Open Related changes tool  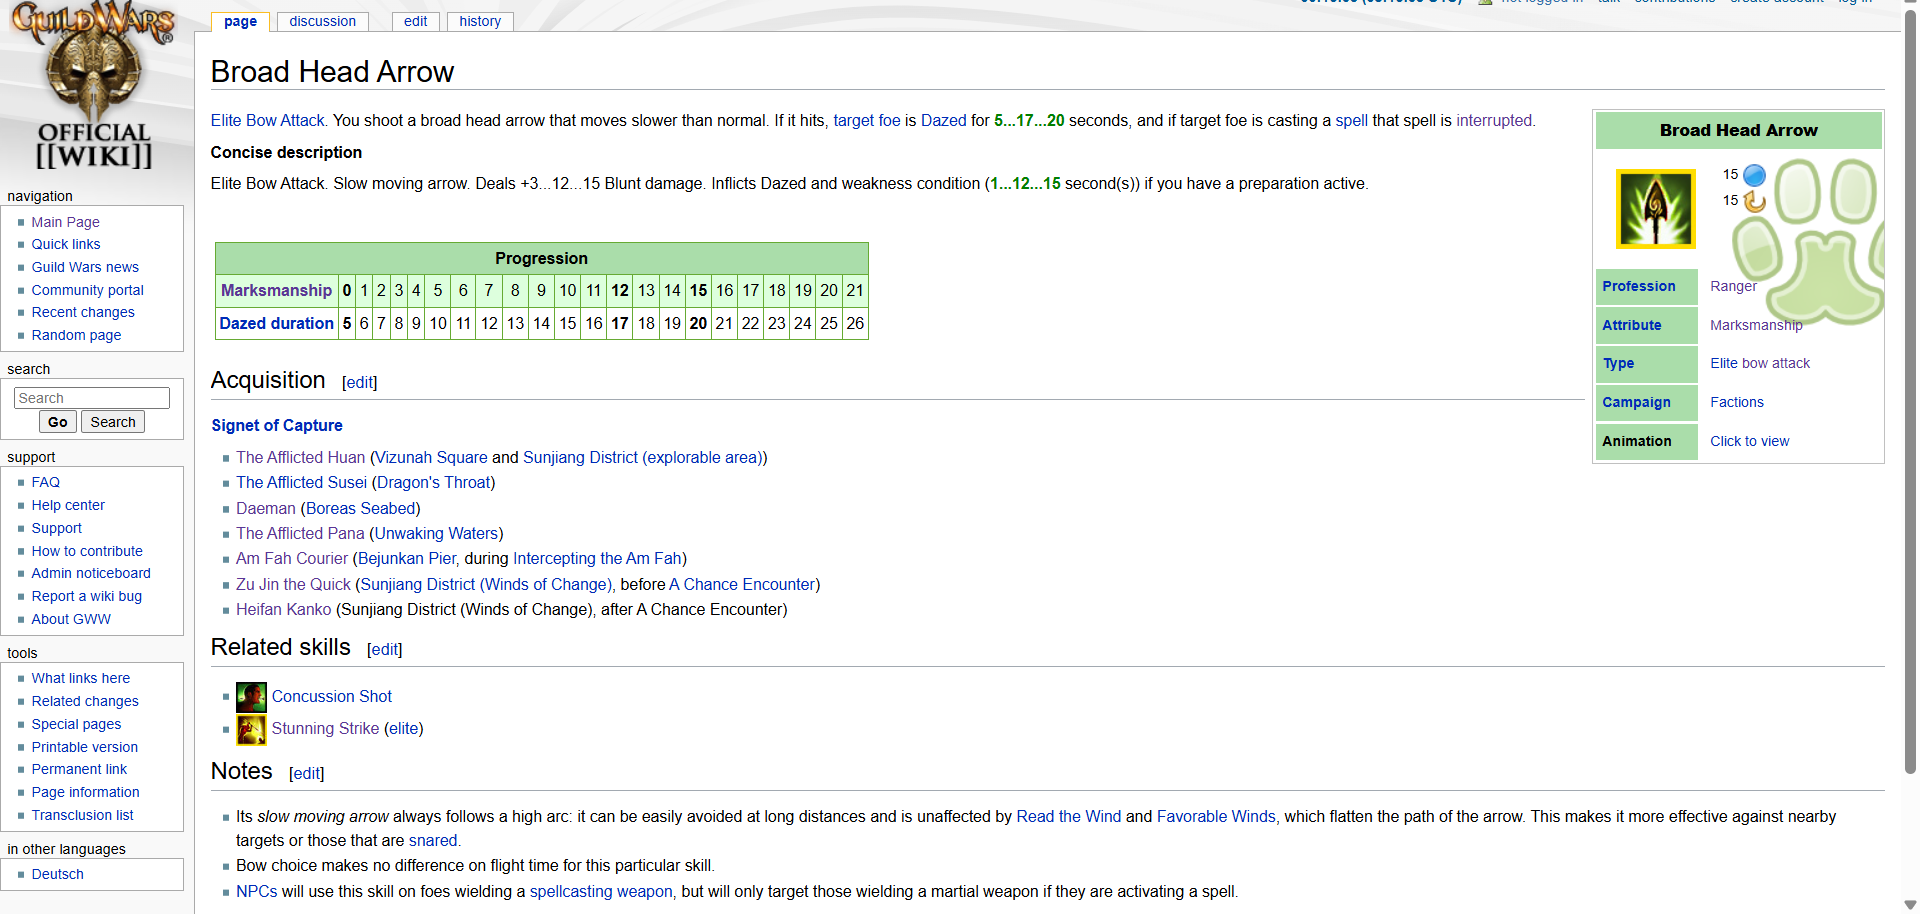coord(85,701)
